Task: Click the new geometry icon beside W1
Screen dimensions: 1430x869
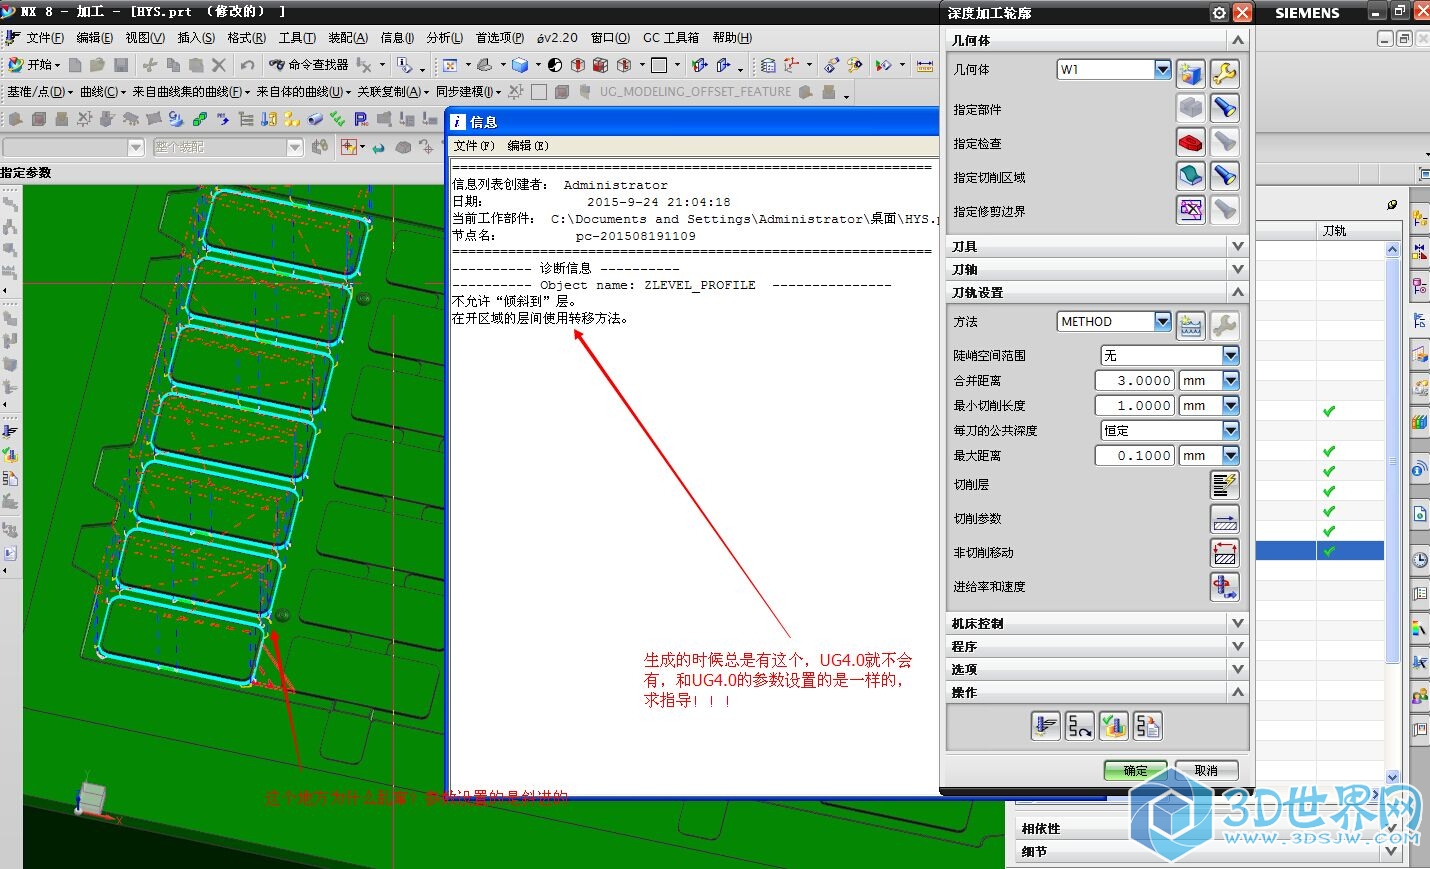Action: pos(1190,73)
